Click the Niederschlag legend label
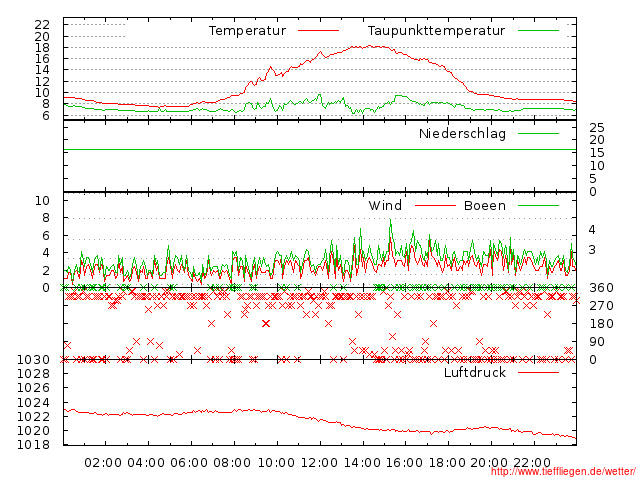The width and height of the screenshot is (640, 480). 462,133
